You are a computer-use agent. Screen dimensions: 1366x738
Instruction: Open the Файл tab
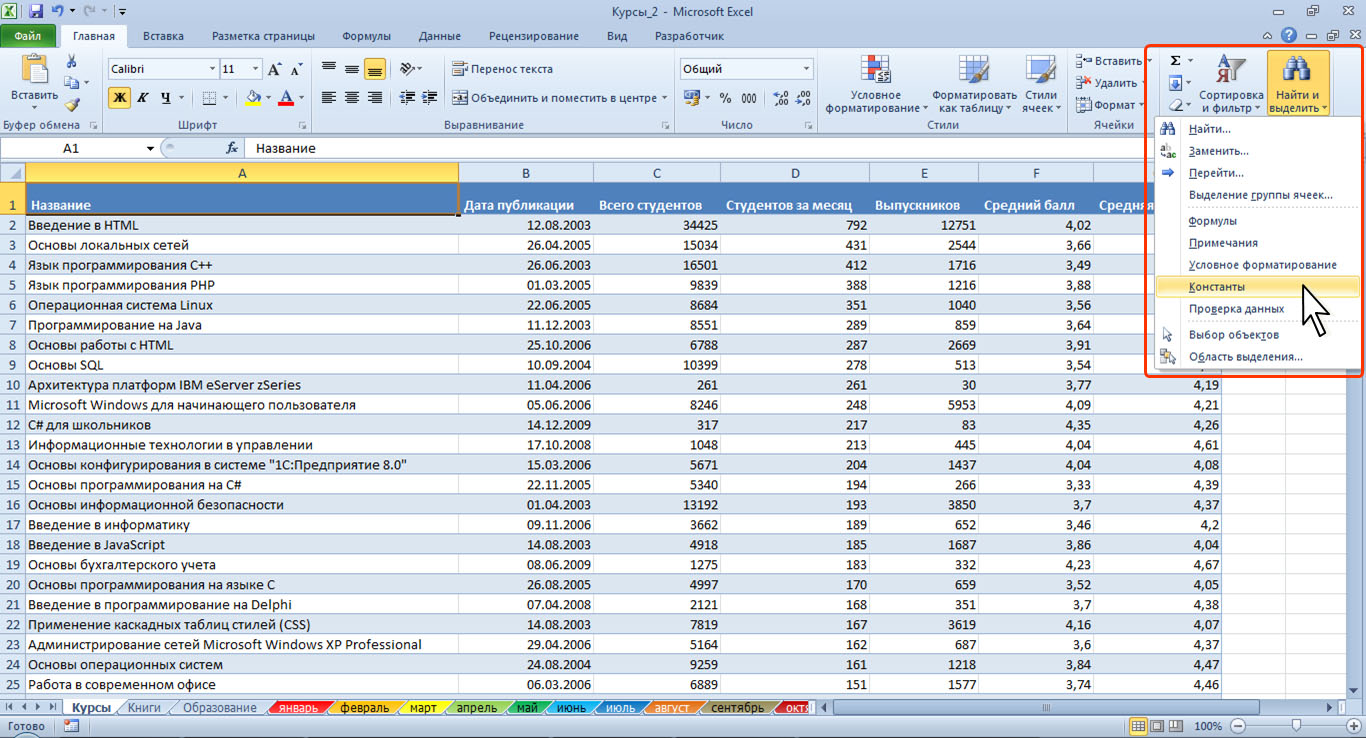click(28, 36)
